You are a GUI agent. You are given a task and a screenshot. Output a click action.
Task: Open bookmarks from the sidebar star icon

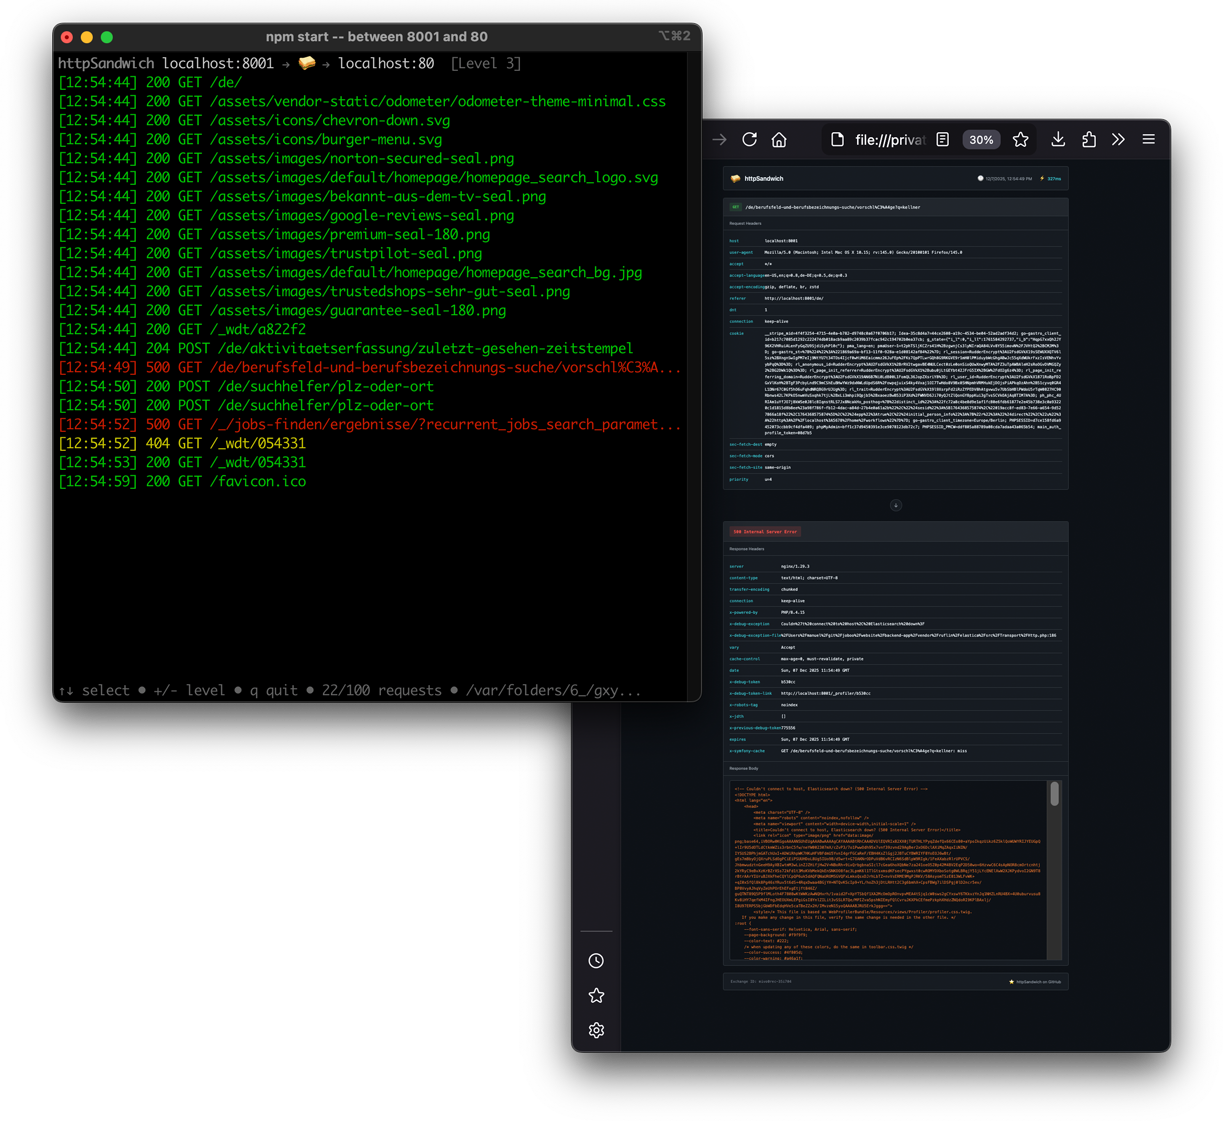(596, 996)
